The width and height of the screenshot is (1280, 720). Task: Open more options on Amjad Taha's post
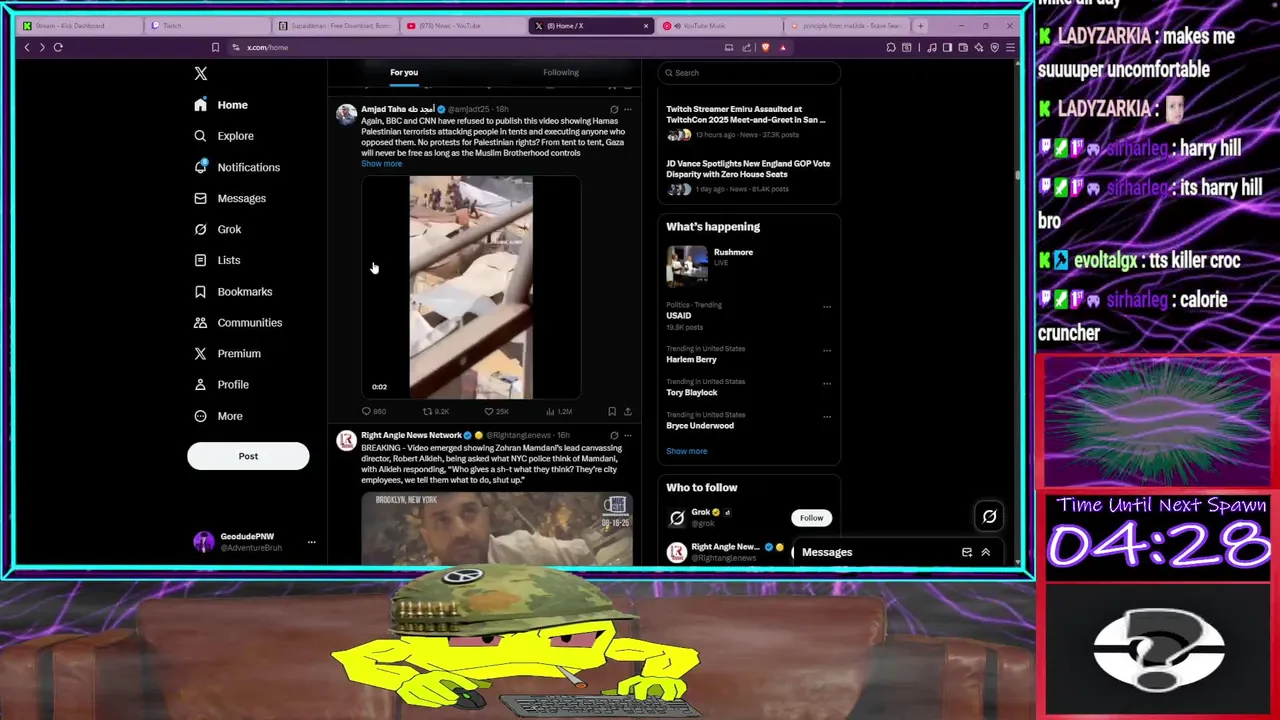628,109
